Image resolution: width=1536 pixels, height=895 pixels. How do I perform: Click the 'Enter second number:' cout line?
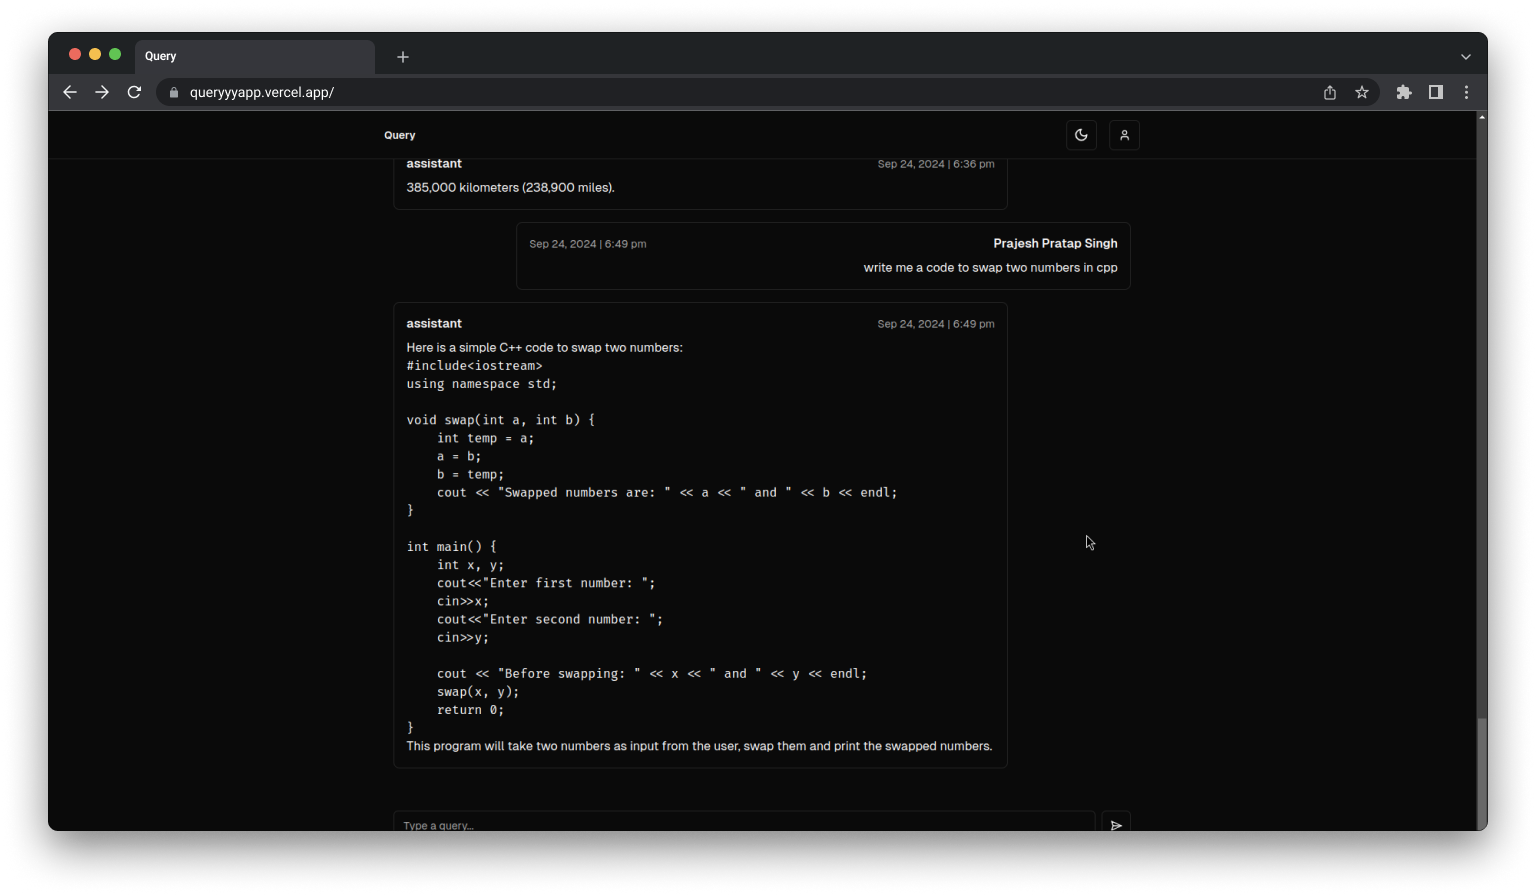[550, 620]
